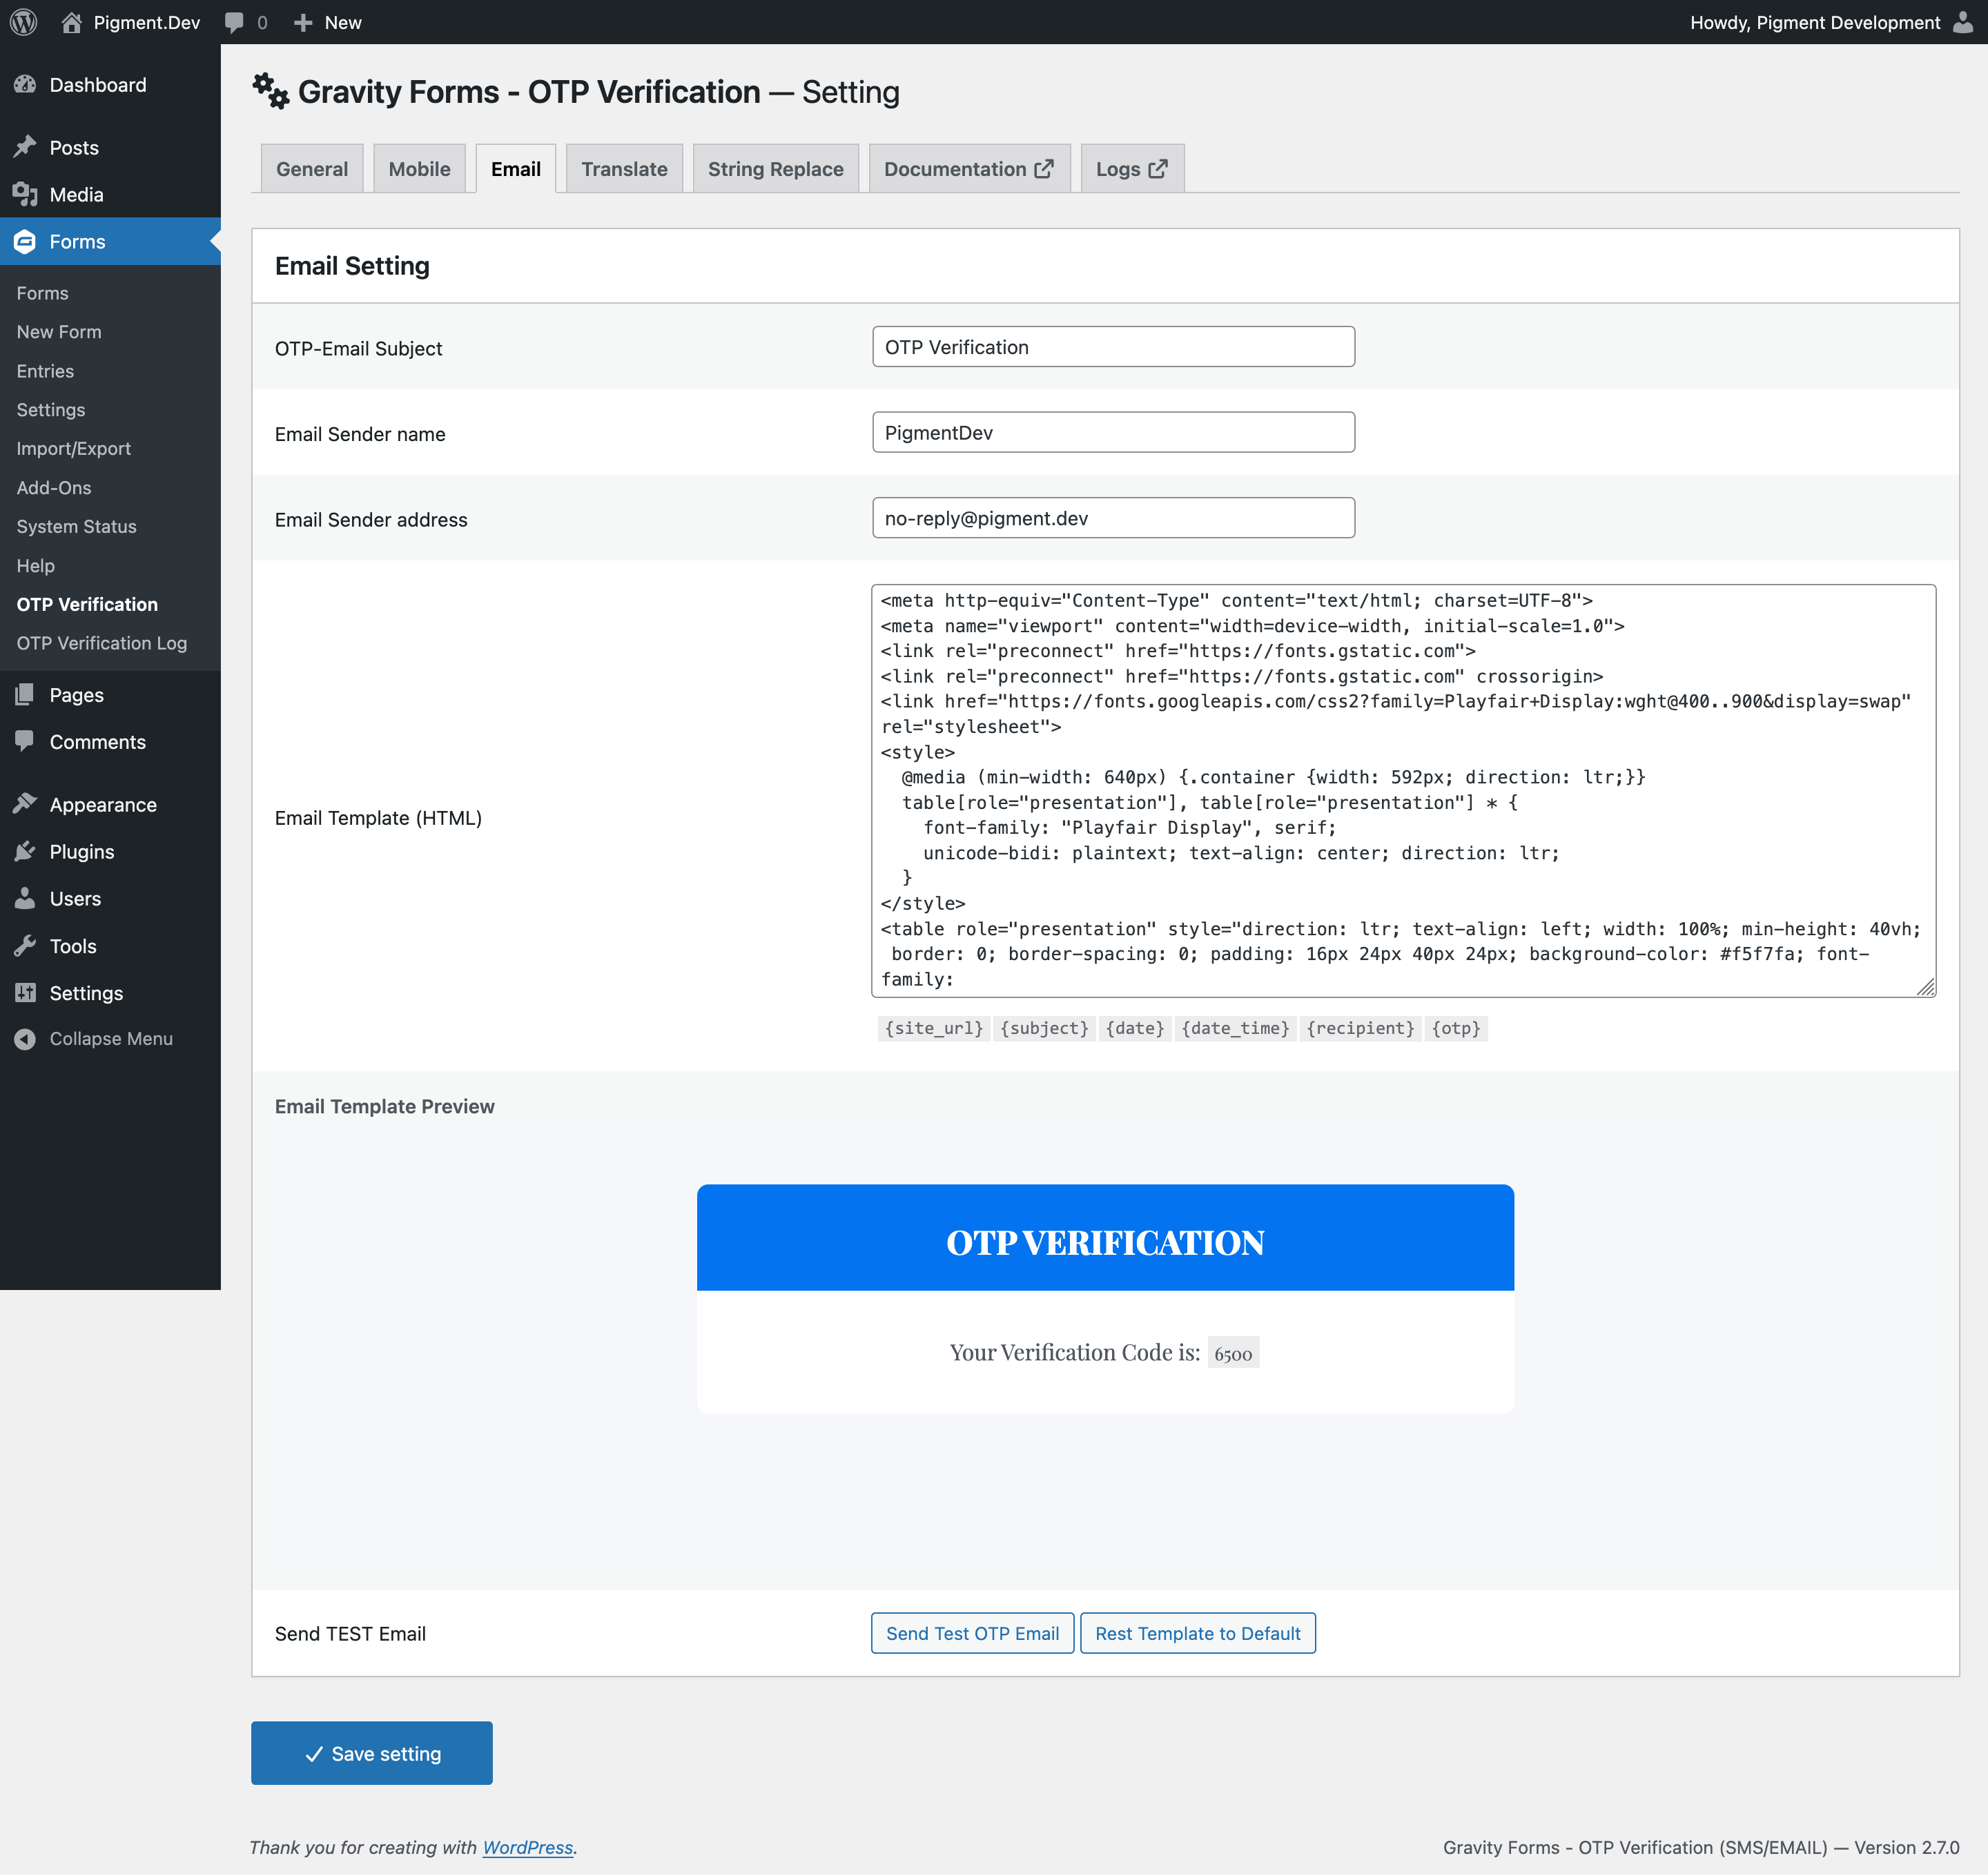The image size is (1988, 1876).
Task: Click the Comments icon in sidebar
Action: [25, 741]
